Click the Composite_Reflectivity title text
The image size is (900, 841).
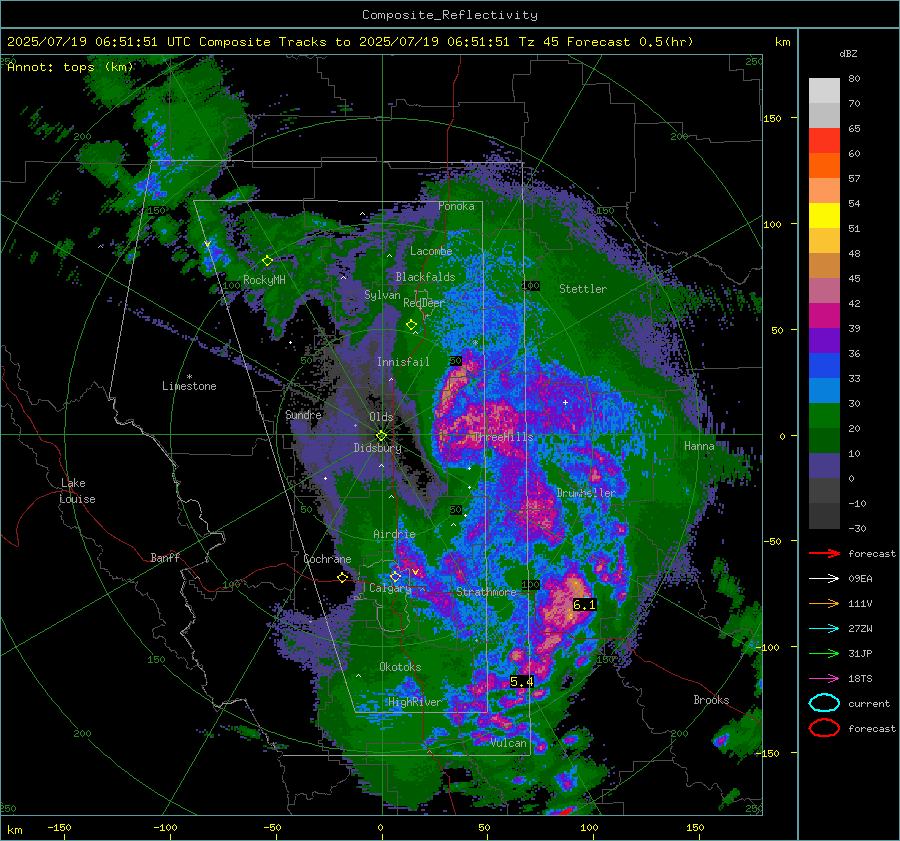pos(450,15)
